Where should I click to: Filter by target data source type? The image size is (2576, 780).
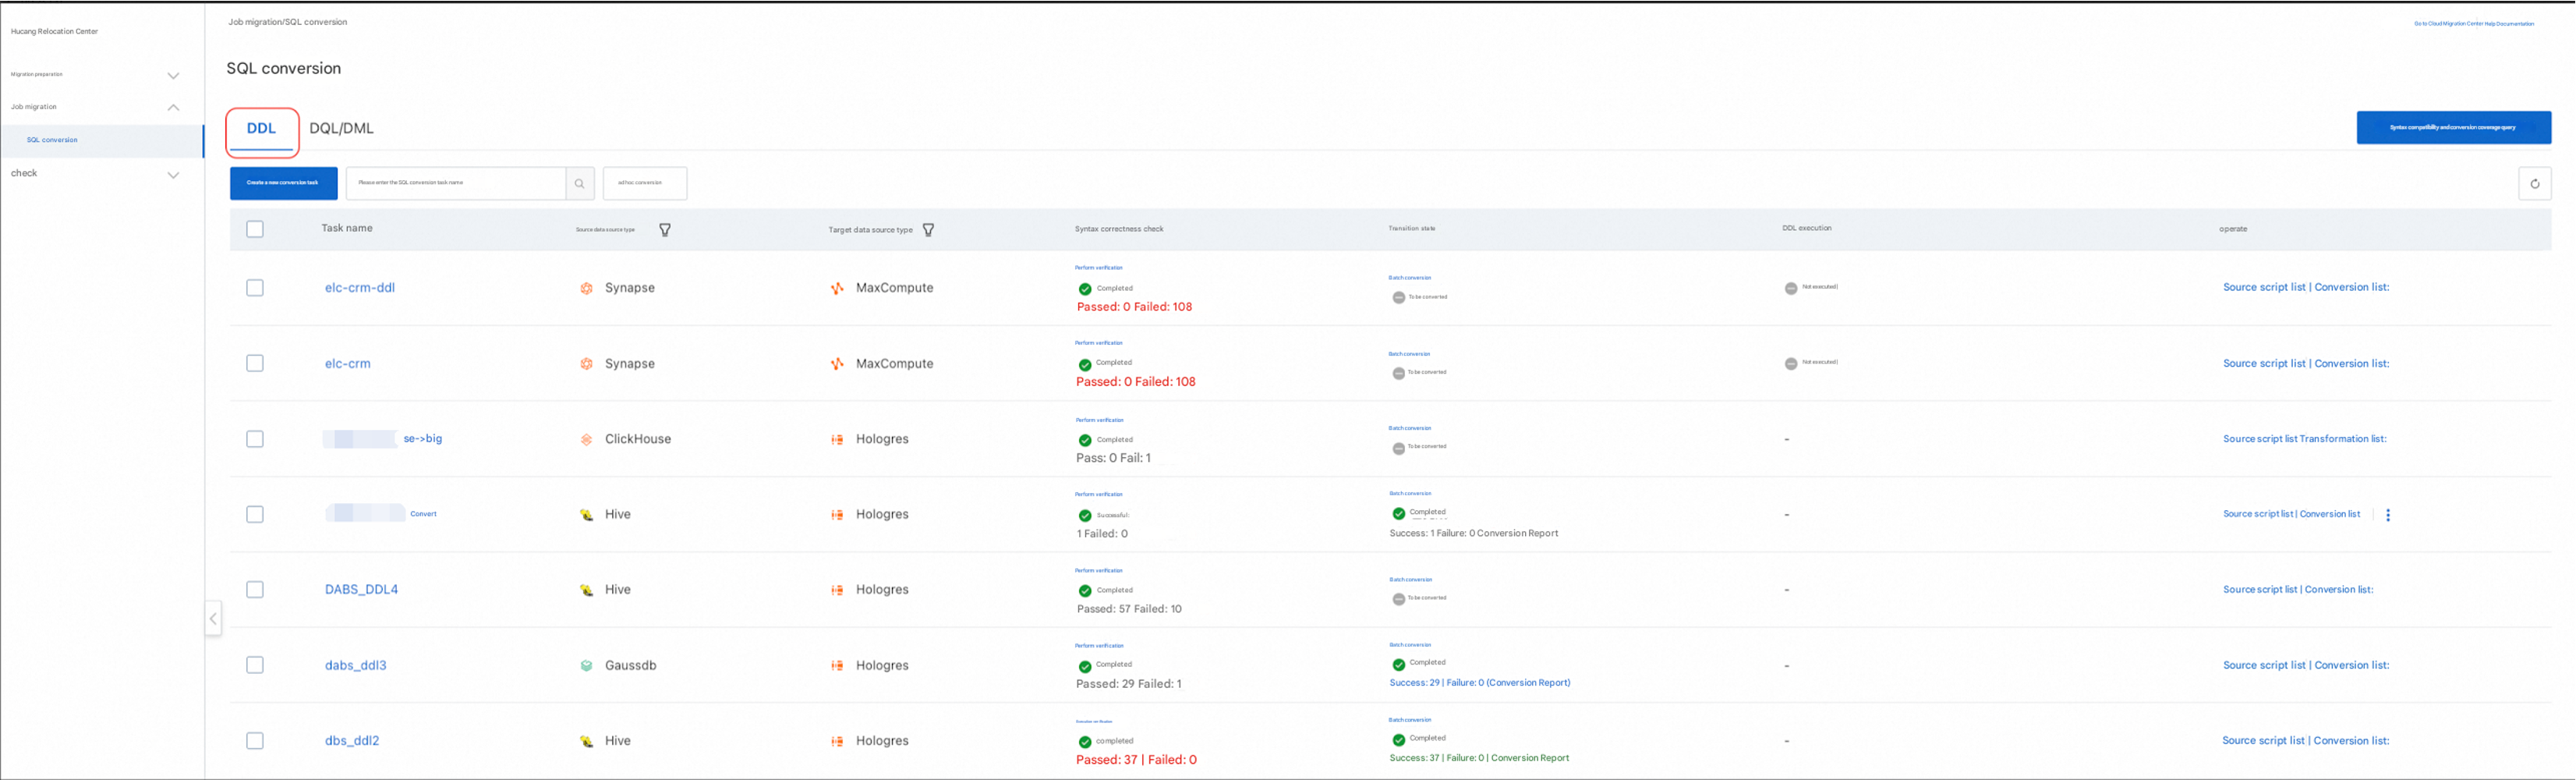click(x=928, y=230)
